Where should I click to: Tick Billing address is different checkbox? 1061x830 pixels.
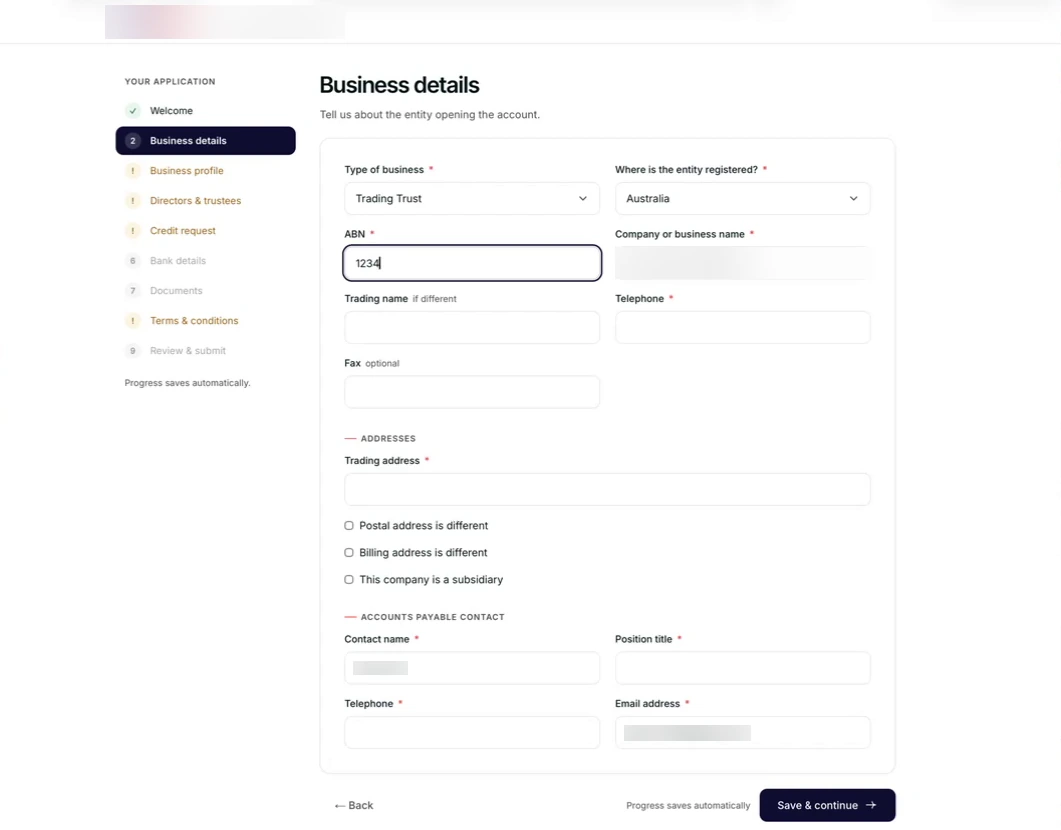tap(349, 553)
